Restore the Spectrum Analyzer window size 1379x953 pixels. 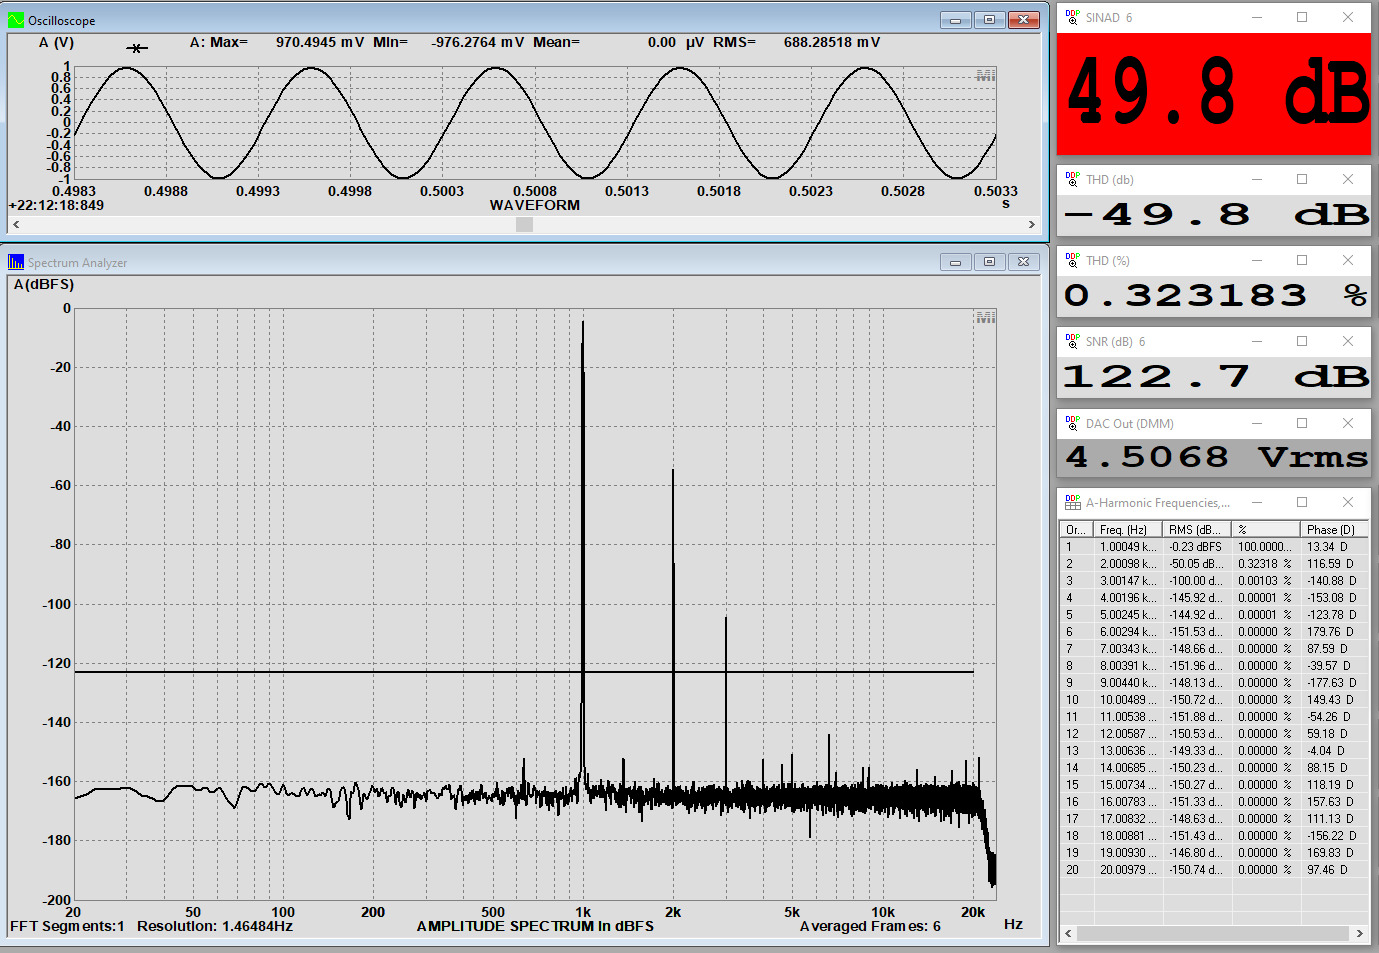pos(989,262)
